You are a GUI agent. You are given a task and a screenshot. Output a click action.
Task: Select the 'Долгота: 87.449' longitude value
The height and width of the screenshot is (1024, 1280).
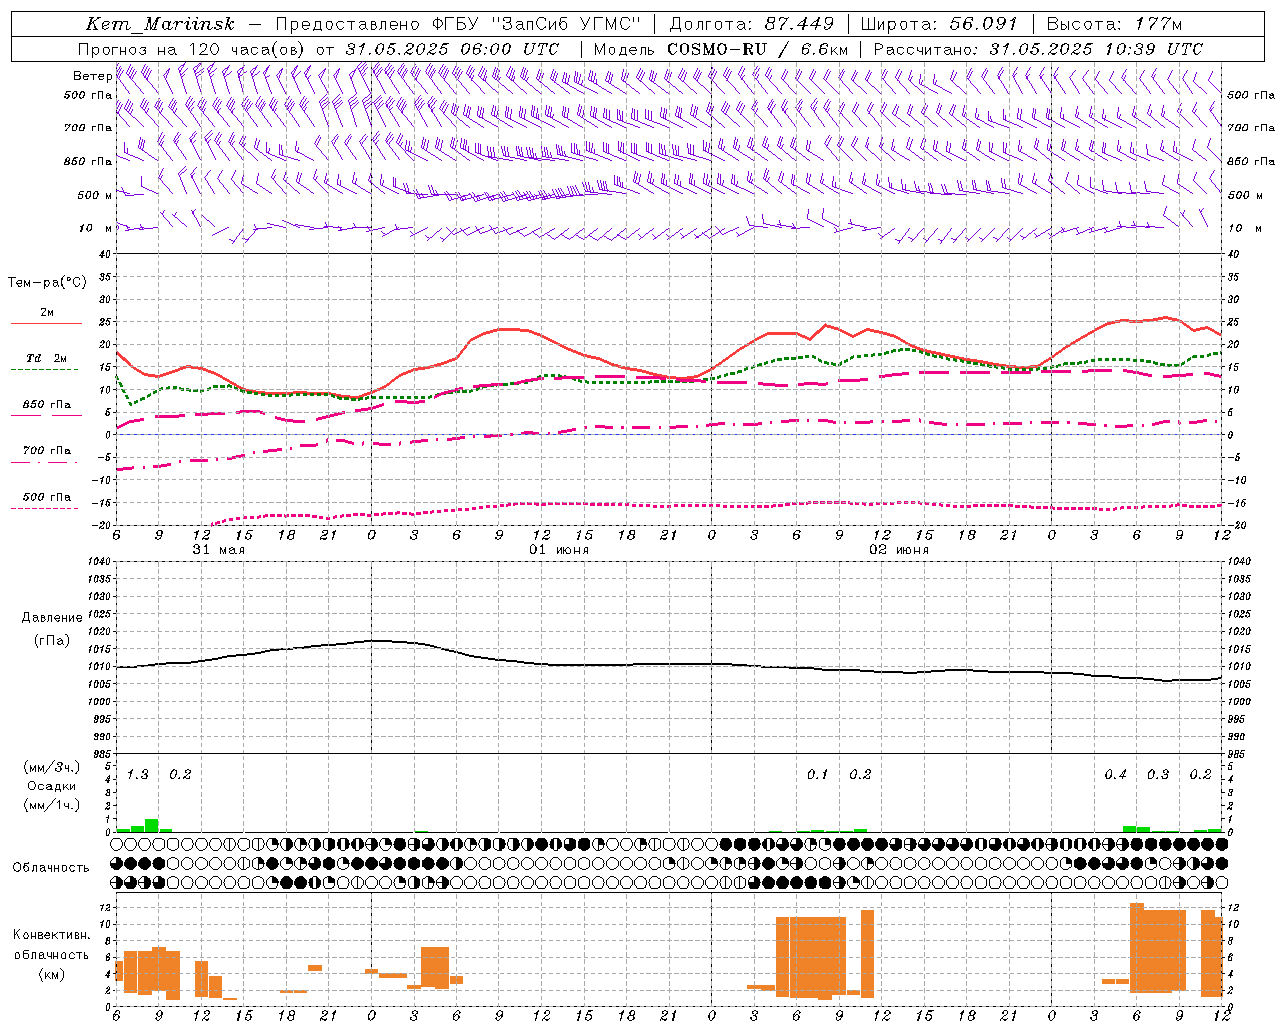pyautogui.click(x=751, y=24)
